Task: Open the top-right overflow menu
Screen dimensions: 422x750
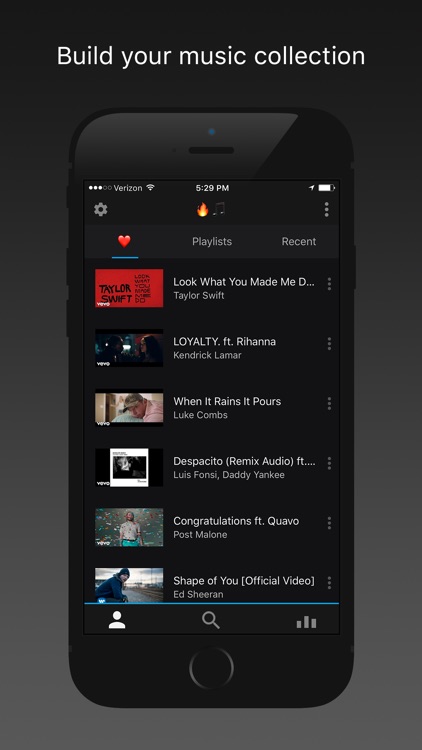Action: (326, 210)
